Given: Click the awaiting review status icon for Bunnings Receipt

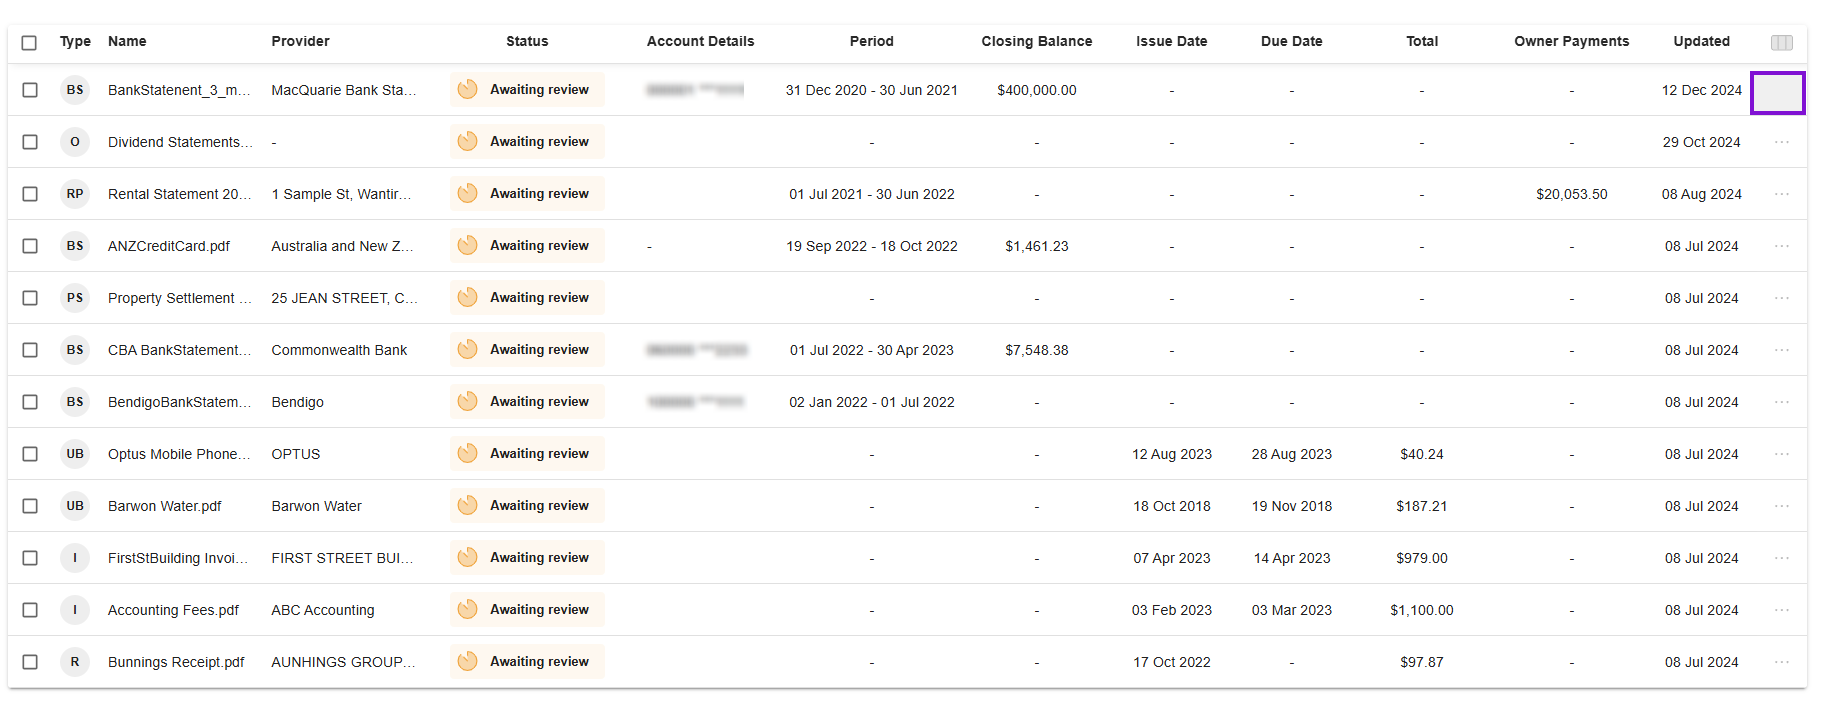Looking at the screenshot, I should click(x=467, y=662).
